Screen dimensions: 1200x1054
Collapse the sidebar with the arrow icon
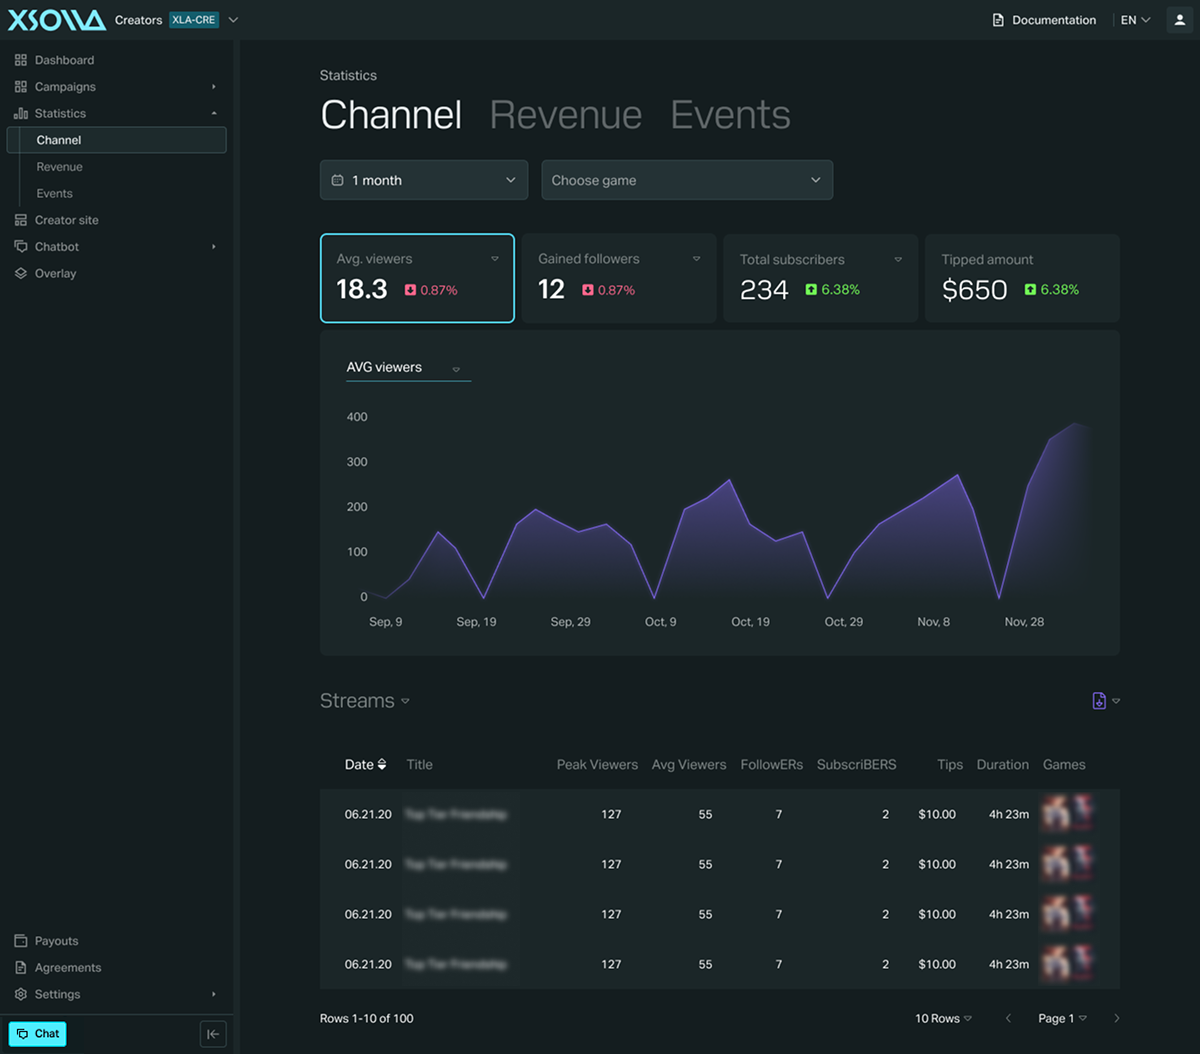point(213,1034)
